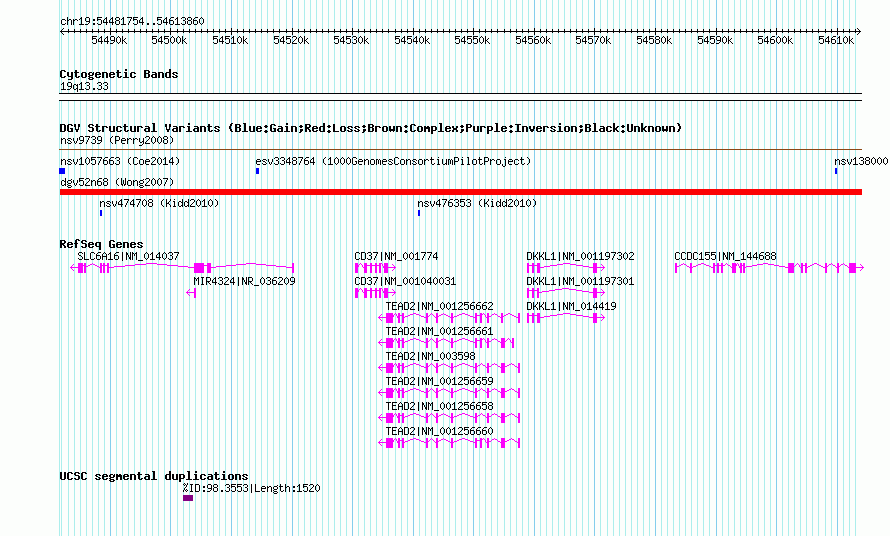Click the CD37|NM_001774 transcript label
This screenshot has height=536, width=890.
(396, 256)
